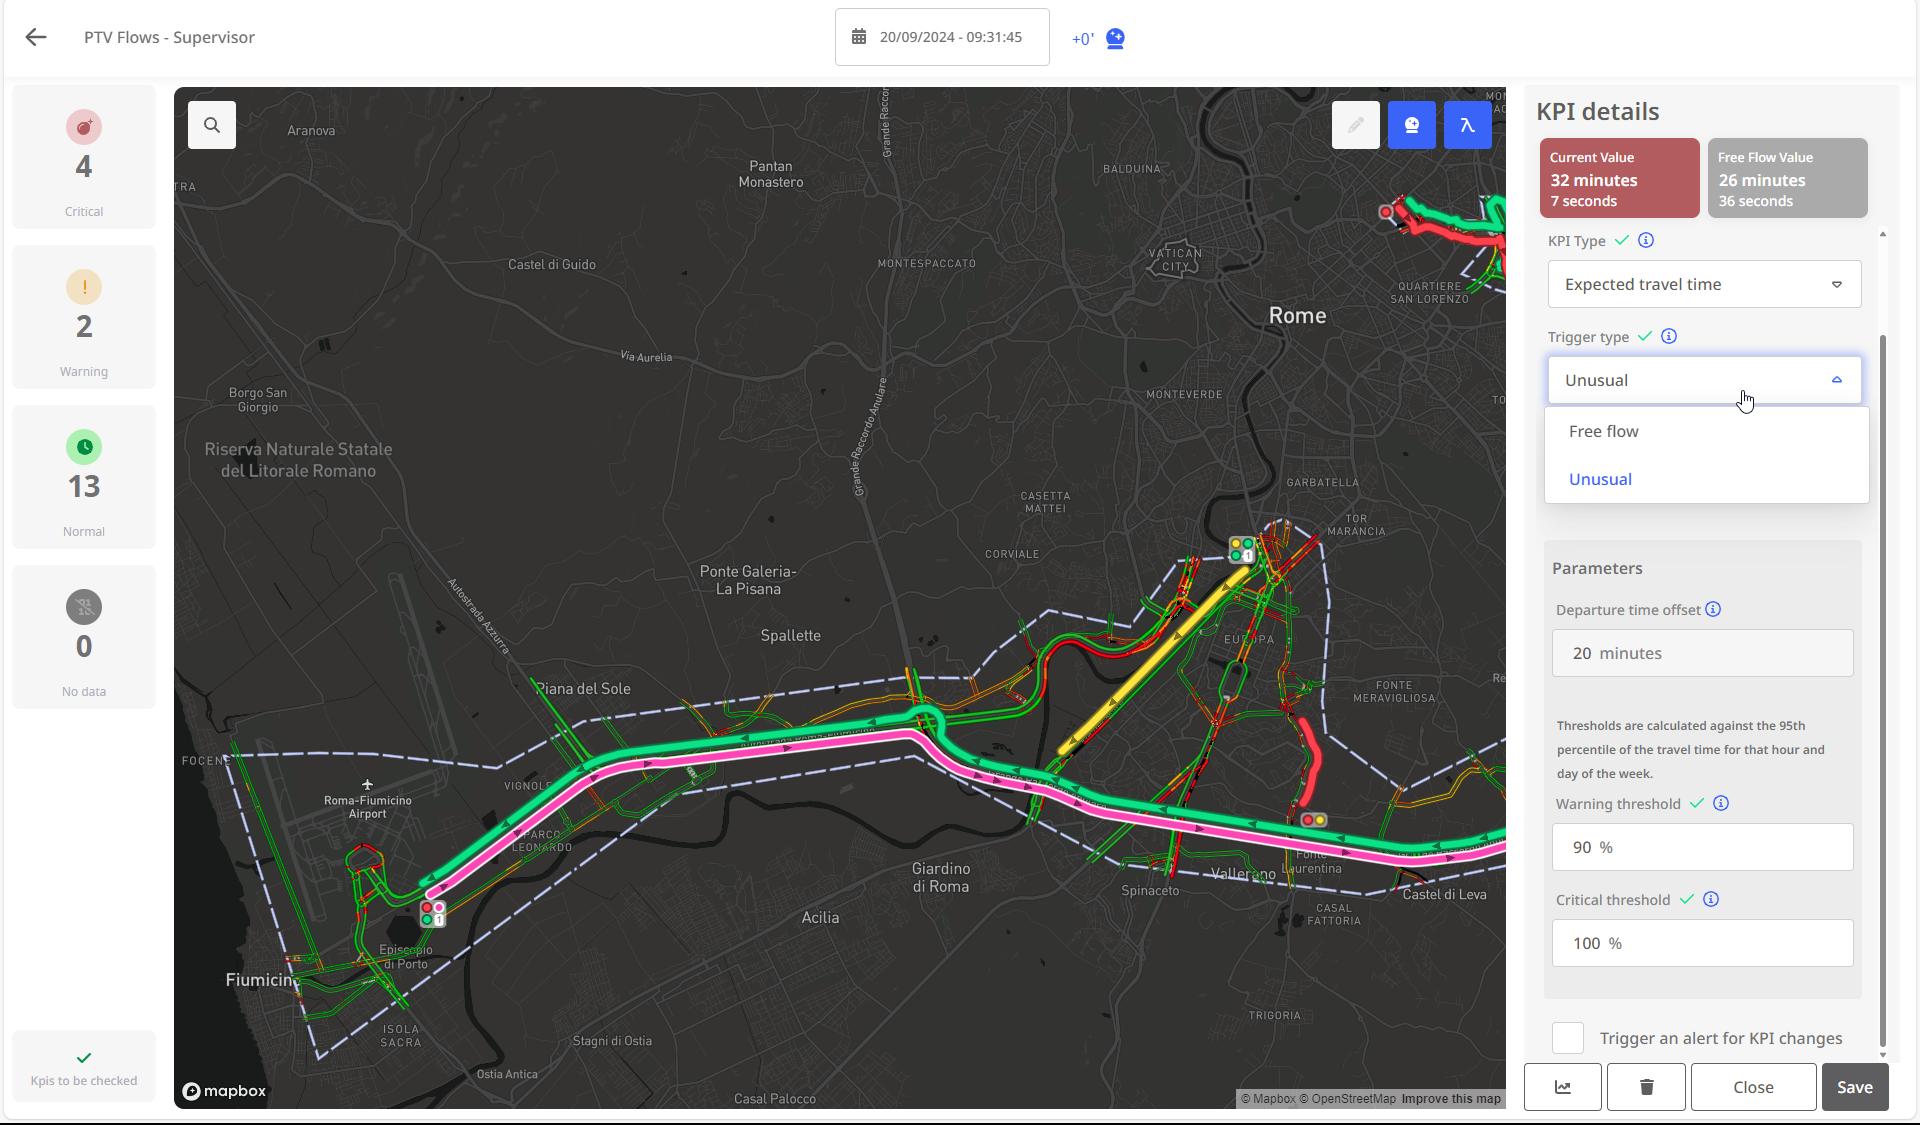Click the Warning threshold 90 percent input field
1920x1125 pixels.
[x=1702, y=847]
